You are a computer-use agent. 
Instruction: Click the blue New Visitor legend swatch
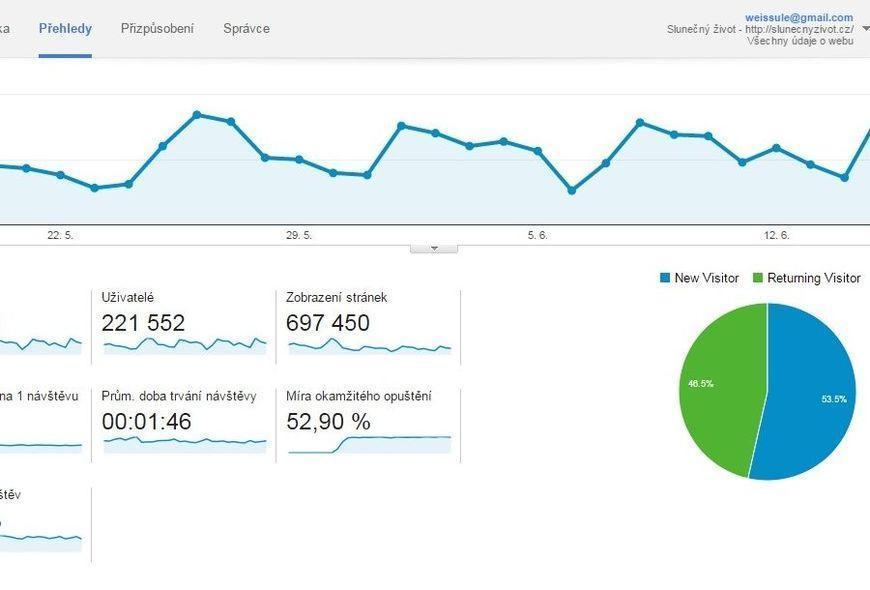pyautogui.click(x=665, y=278)
